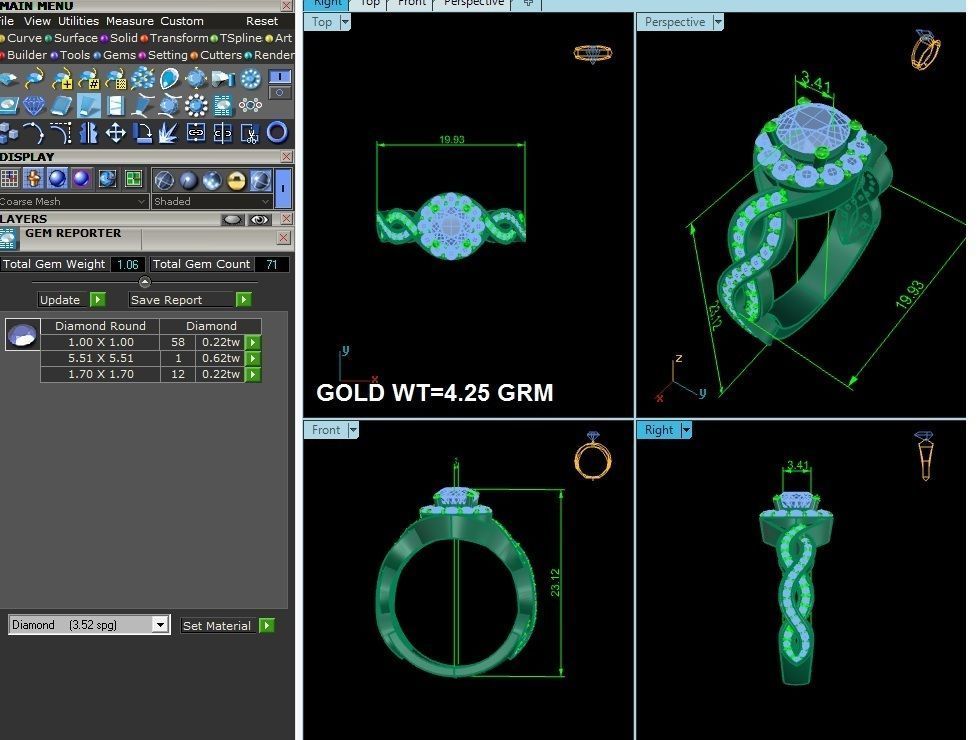The image size is (979, 740).
Task: Click the blue ring torus icon
Action: point(277,132)
